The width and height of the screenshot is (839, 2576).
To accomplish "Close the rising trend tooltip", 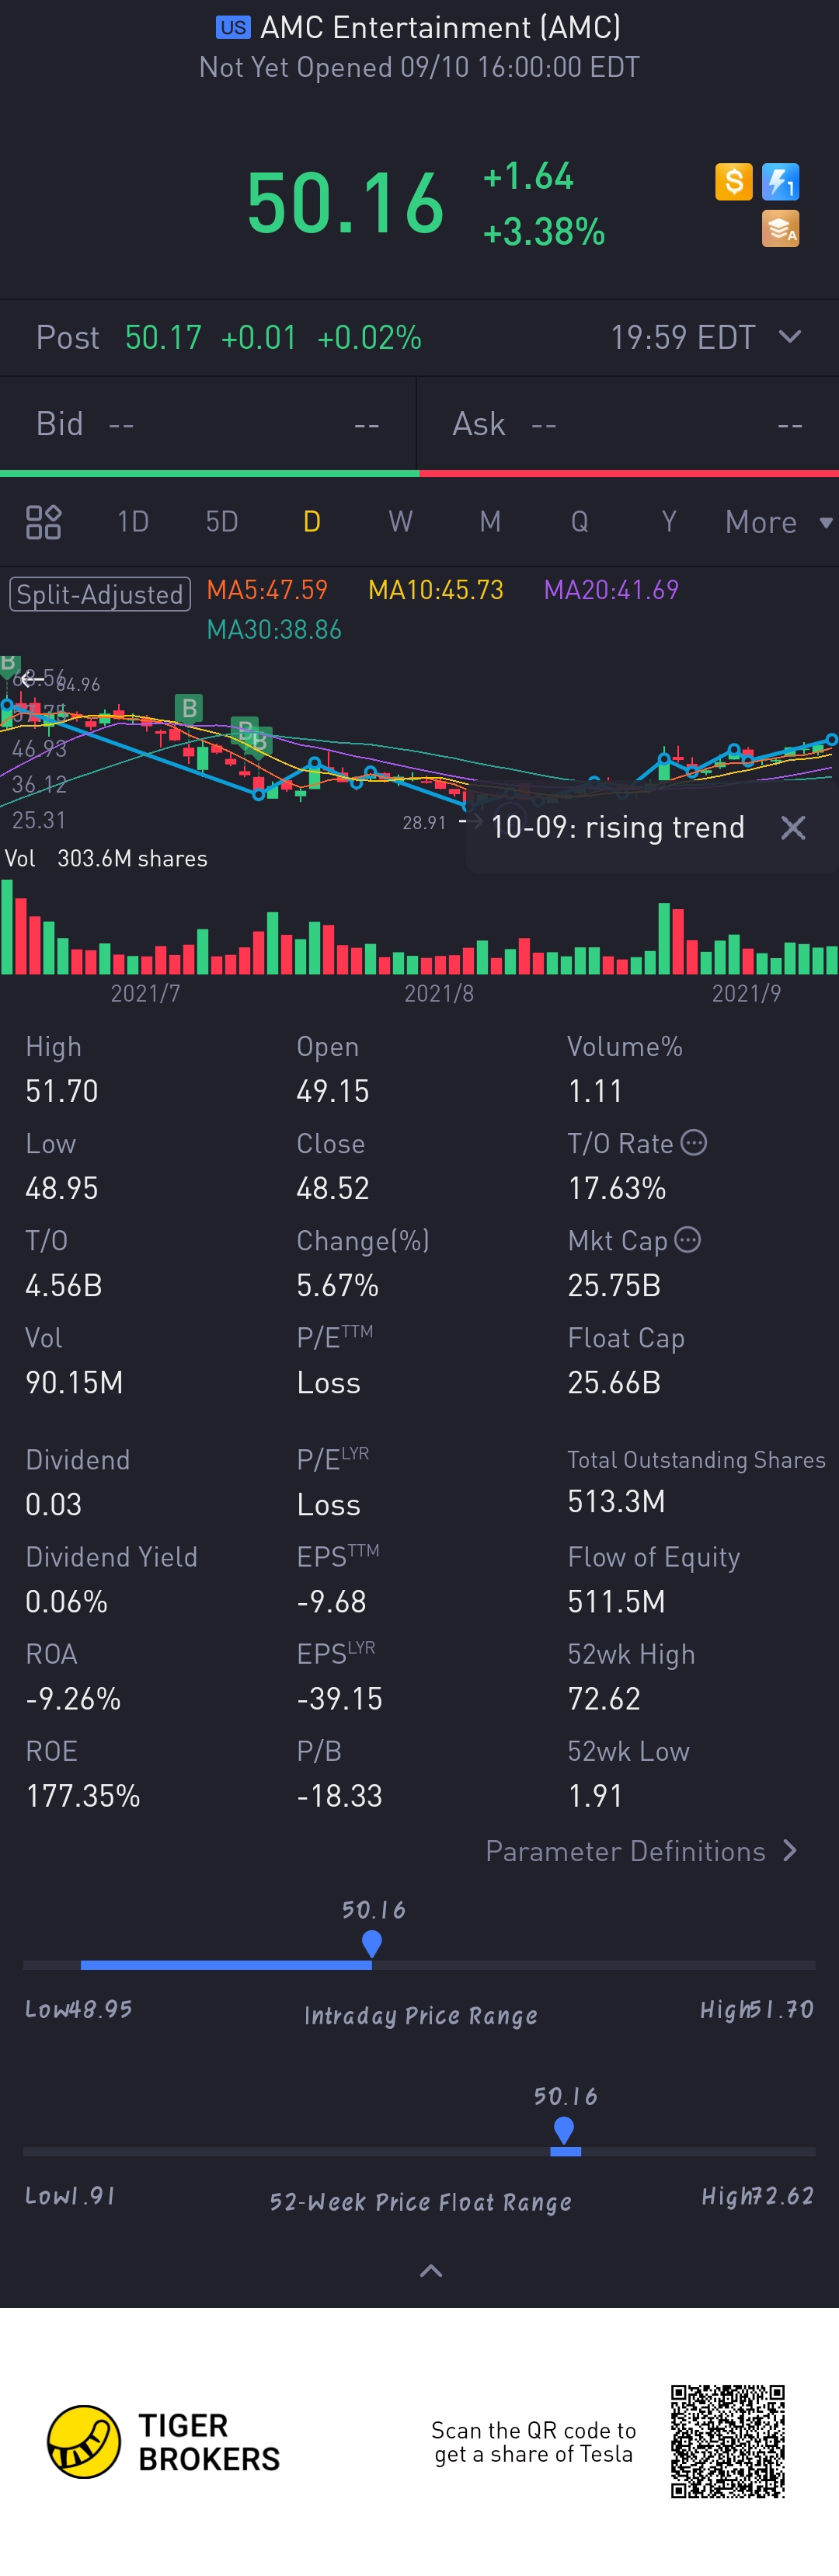I will pyautogui.click(x=793, y=827).
